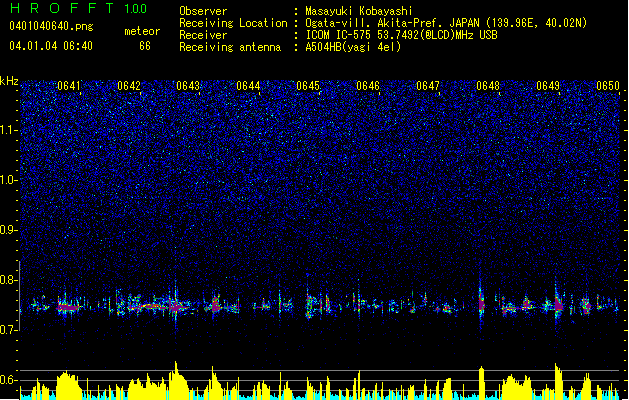Click the Receiver label
The height and width of the screenshot is (400, 629).
[203, 35]
